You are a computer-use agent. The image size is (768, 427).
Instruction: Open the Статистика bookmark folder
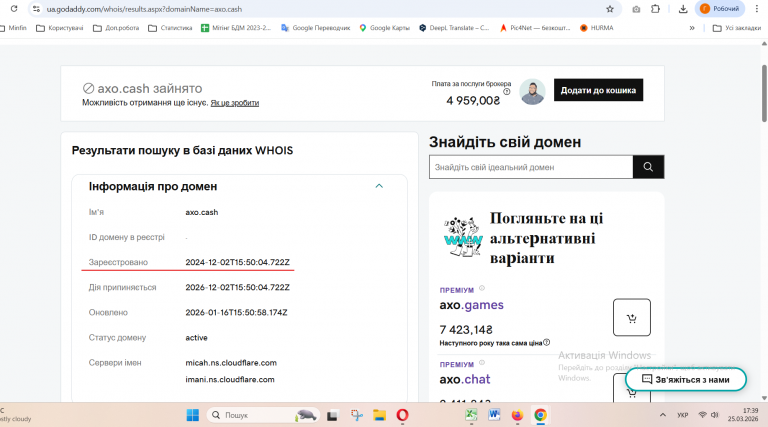coord(170,28)
